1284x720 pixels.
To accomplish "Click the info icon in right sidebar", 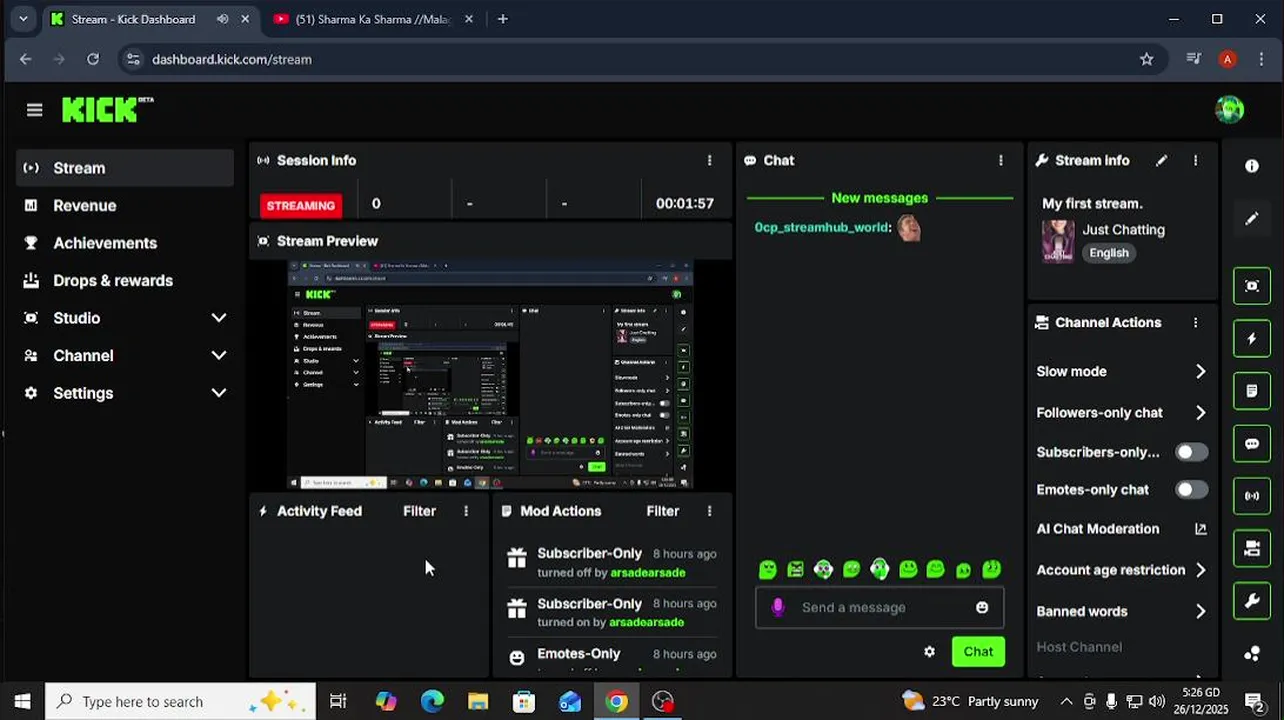I will tap(1252, 166).
